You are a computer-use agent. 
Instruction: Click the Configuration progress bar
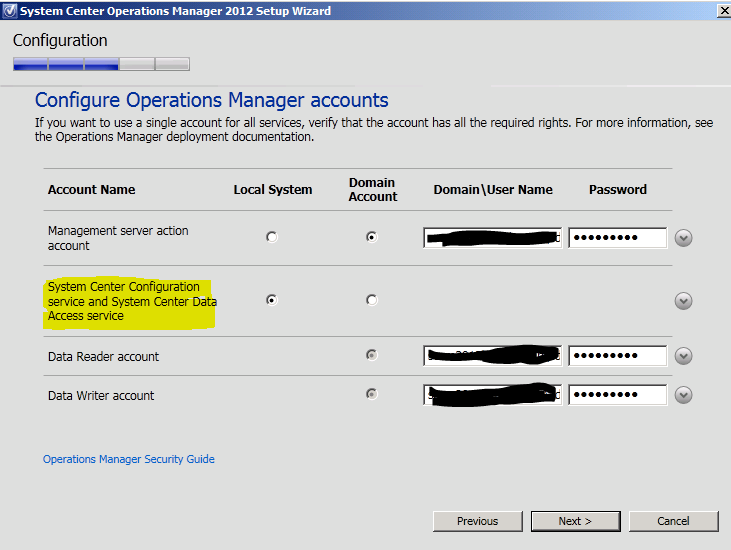[x=101, y=64]
